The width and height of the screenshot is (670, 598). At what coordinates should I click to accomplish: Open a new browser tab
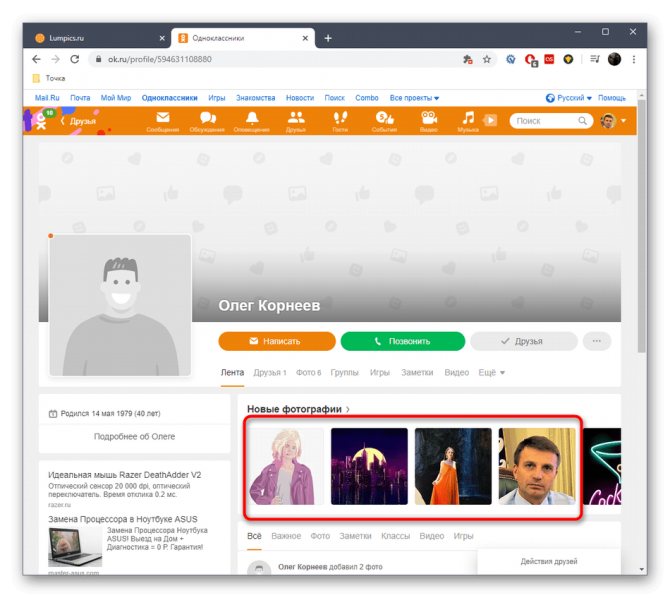[328, 38]
